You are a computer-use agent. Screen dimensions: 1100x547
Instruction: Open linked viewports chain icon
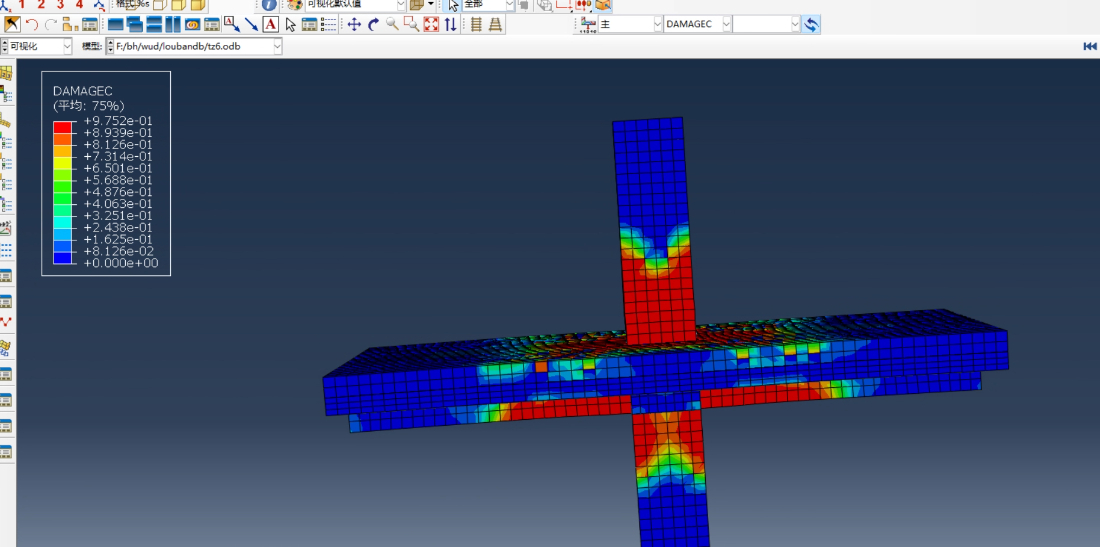(192, 25)
